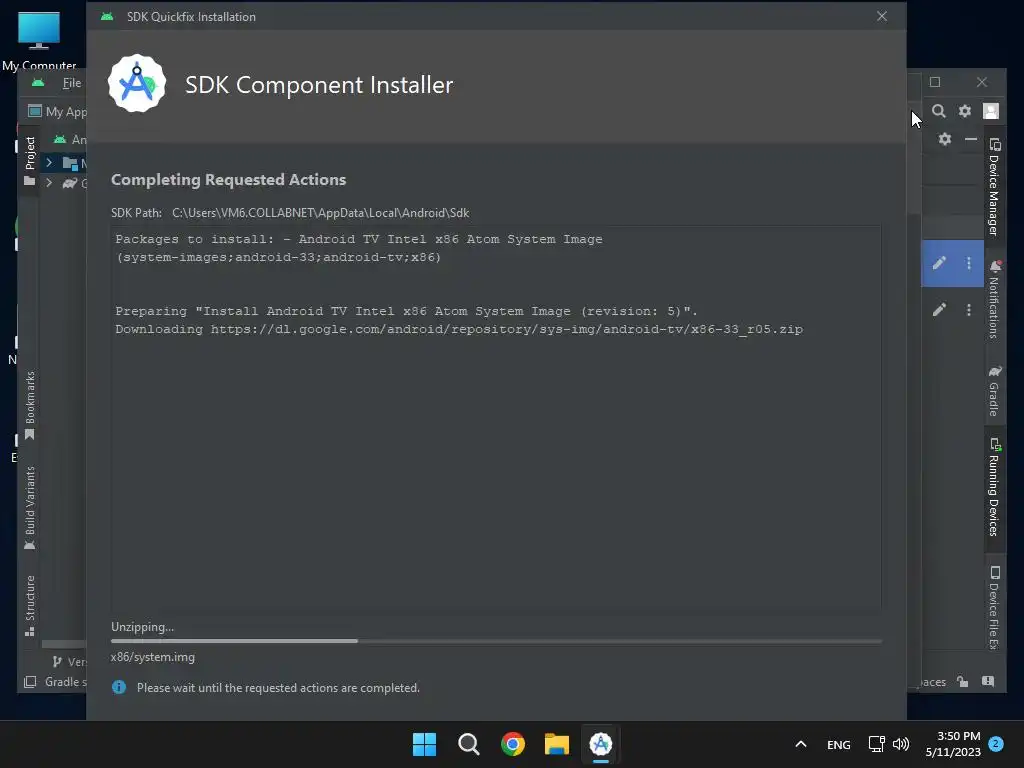Open Gradle side tab
This screenshot has height=768, width=1024.
coord(994,391)
